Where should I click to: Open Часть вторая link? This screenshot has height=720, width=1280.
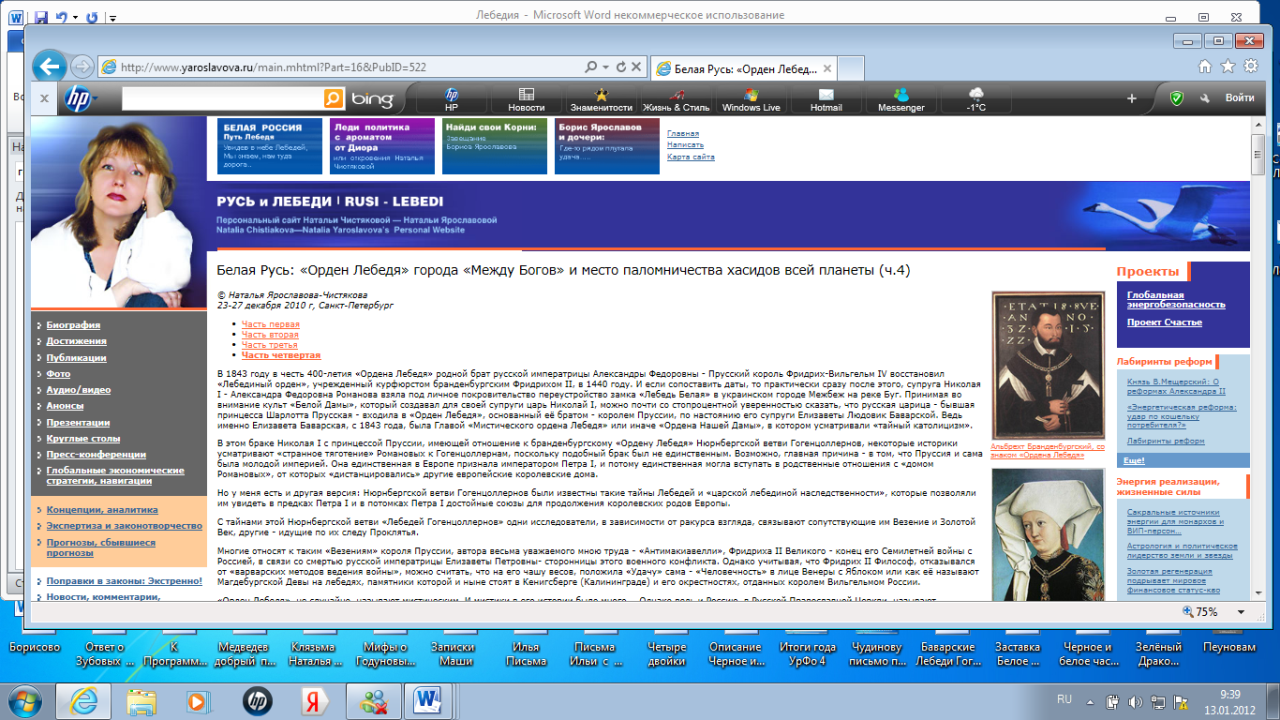270,335
